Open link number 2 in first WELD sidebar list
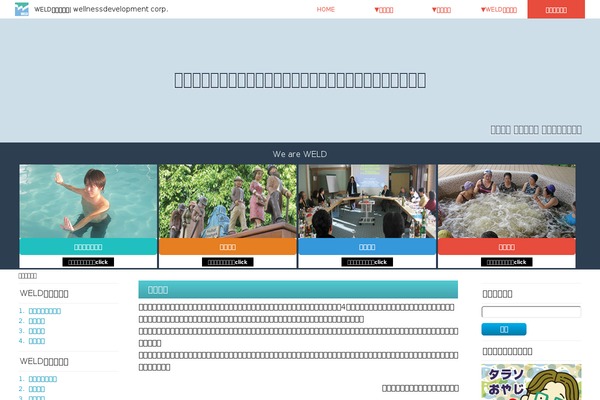 pyautogui.click(x=37, y=321)
